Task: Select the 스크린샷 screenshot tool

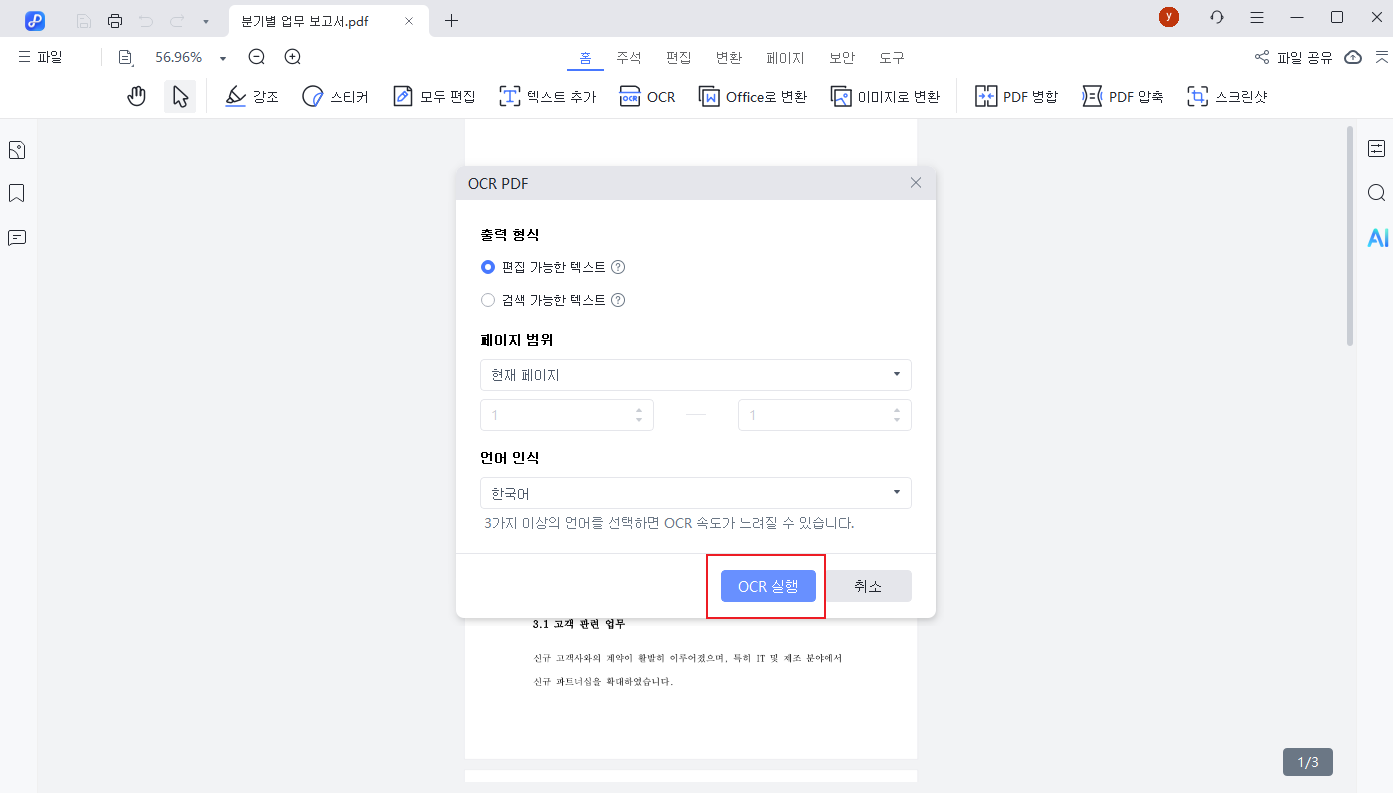Action: [1227, 97]
